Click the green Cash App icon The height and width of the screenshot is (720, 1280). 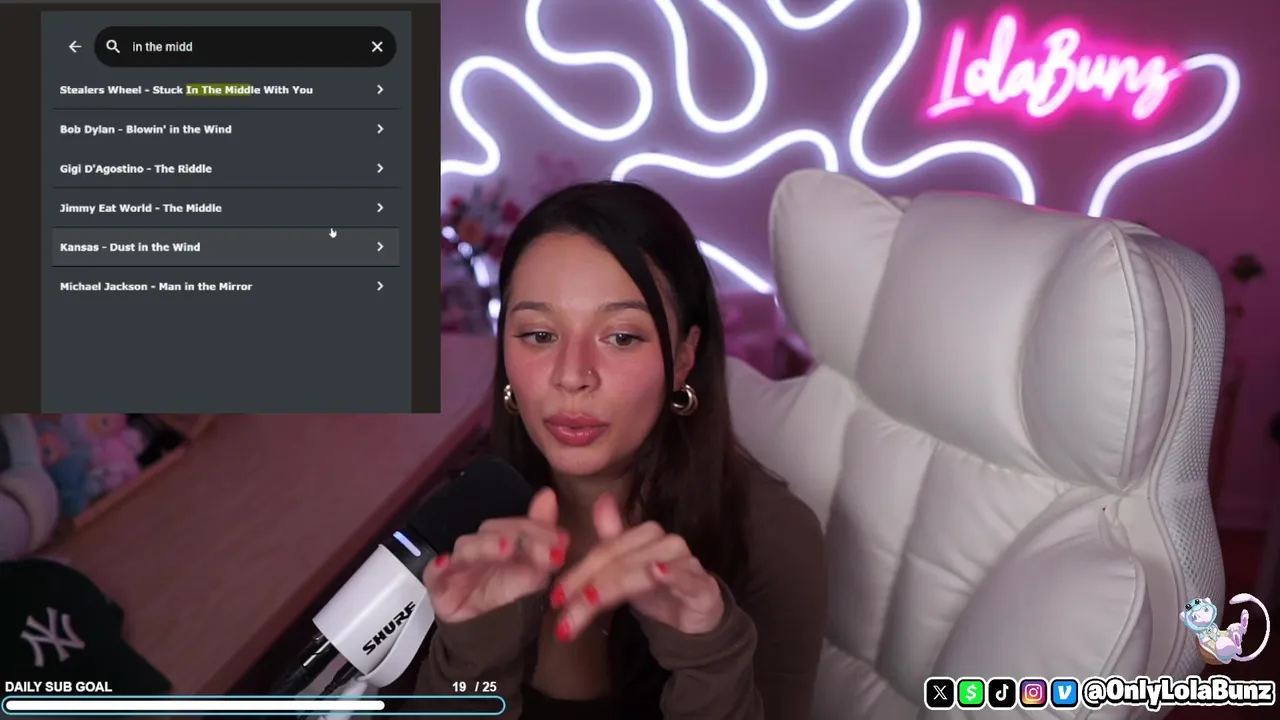point(970,692)
